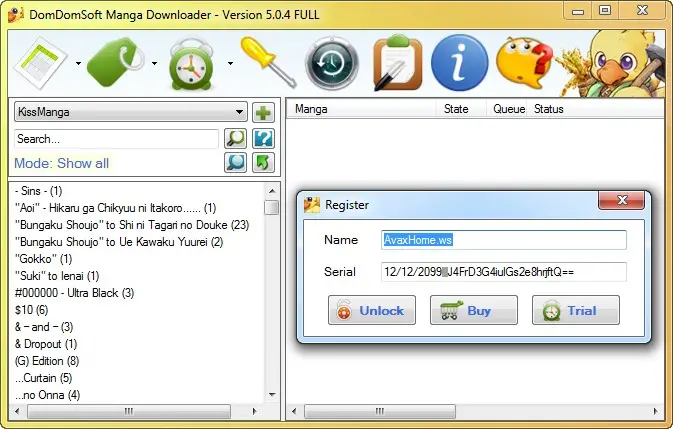Close the Register dialog
This screenshot has height=429, width=673.
point(621,200)
